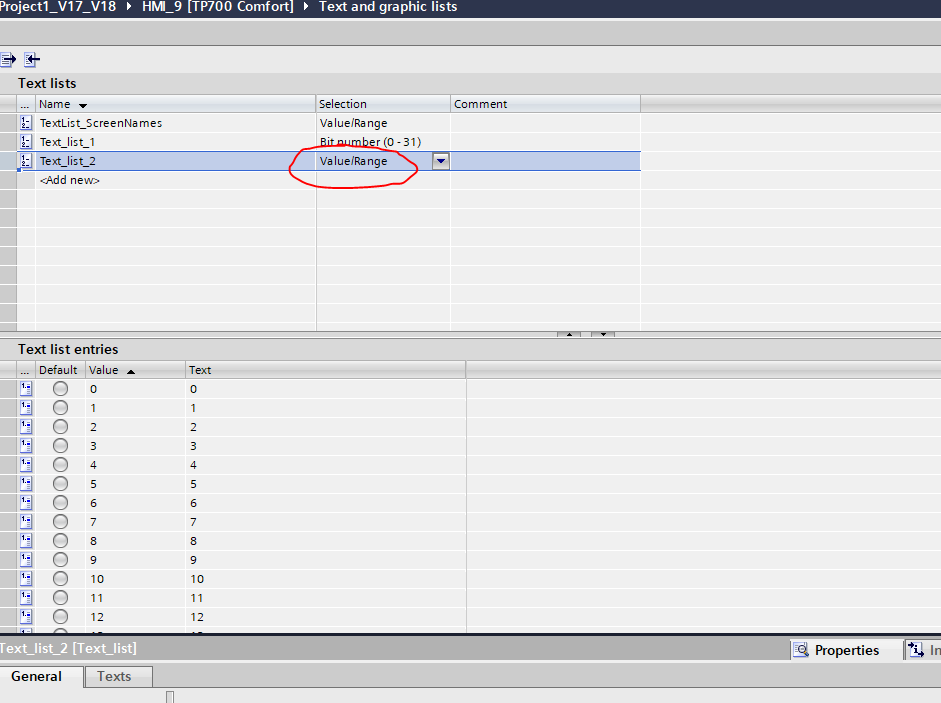Switch to the Texts tab
The image size is (941, 703).
coord(118,676)
